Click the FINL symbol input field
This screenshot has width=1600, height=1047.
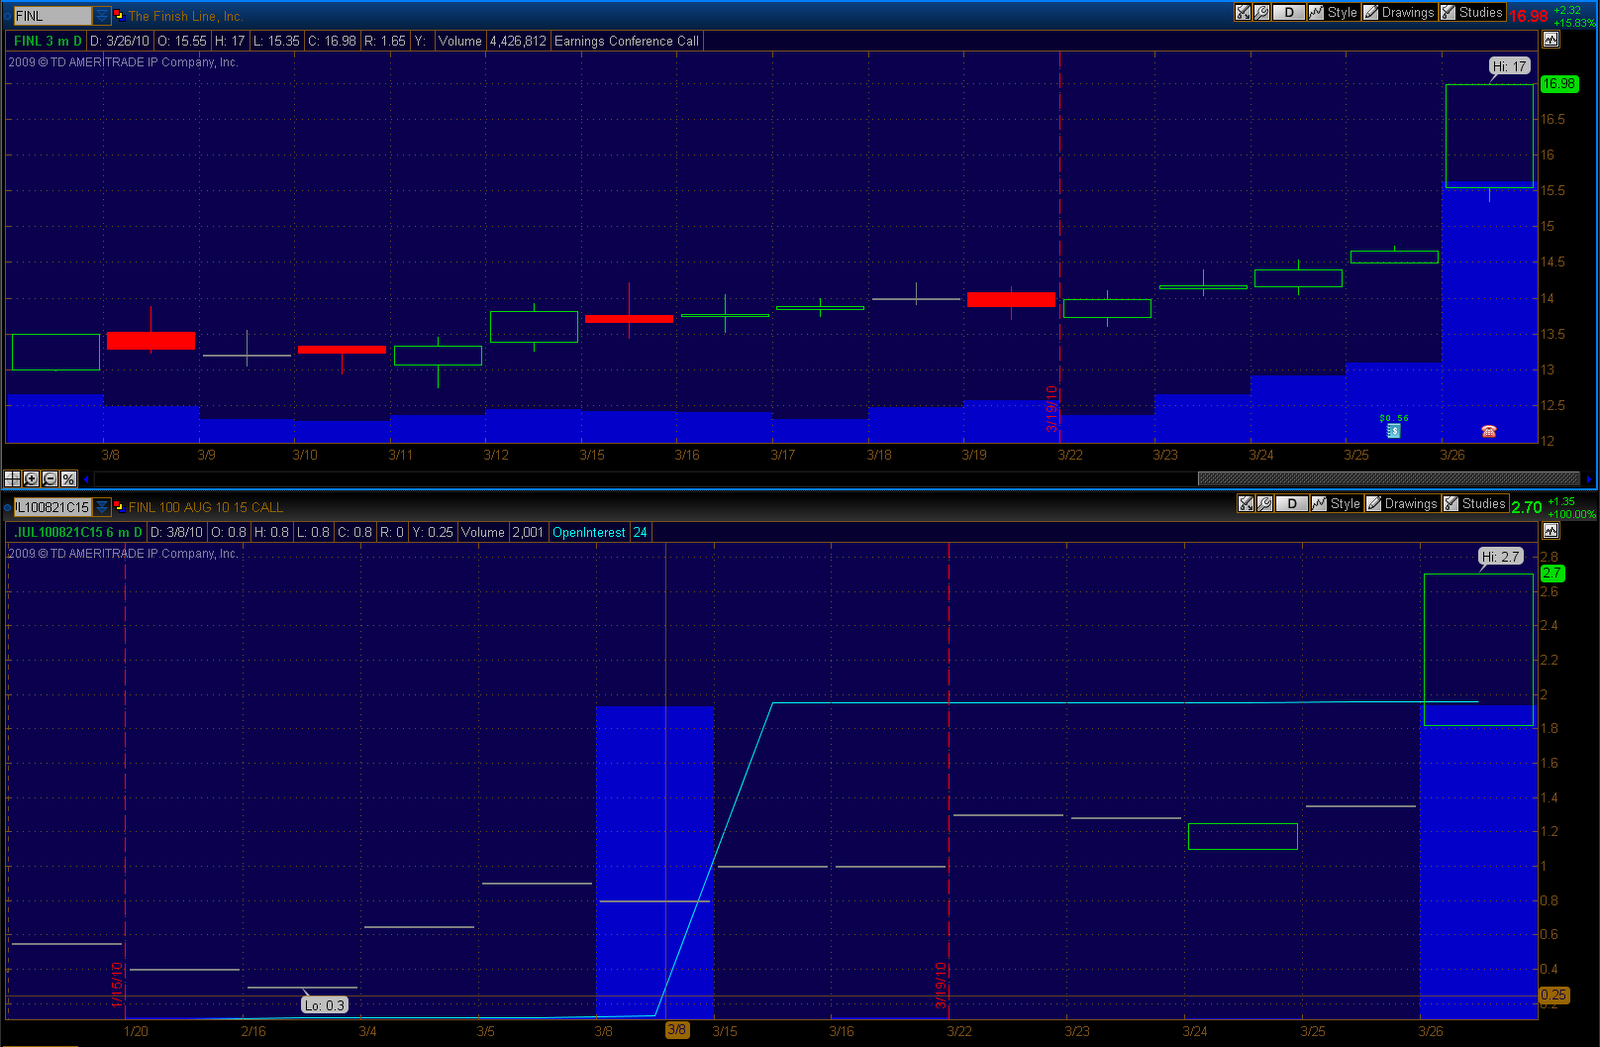click(52, 16)
